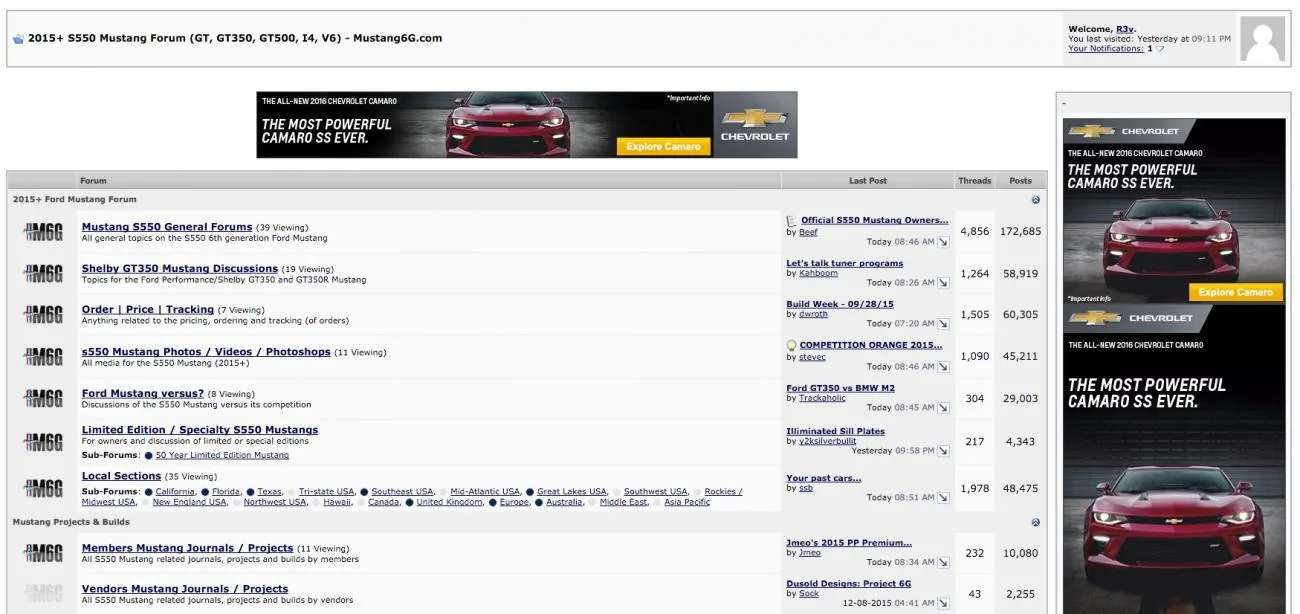Viewport: 1300px width, 614px height.
Task: Go to last post arrow for Jmeo's 2015 PP Premium
Action: [x=943, y=563]
